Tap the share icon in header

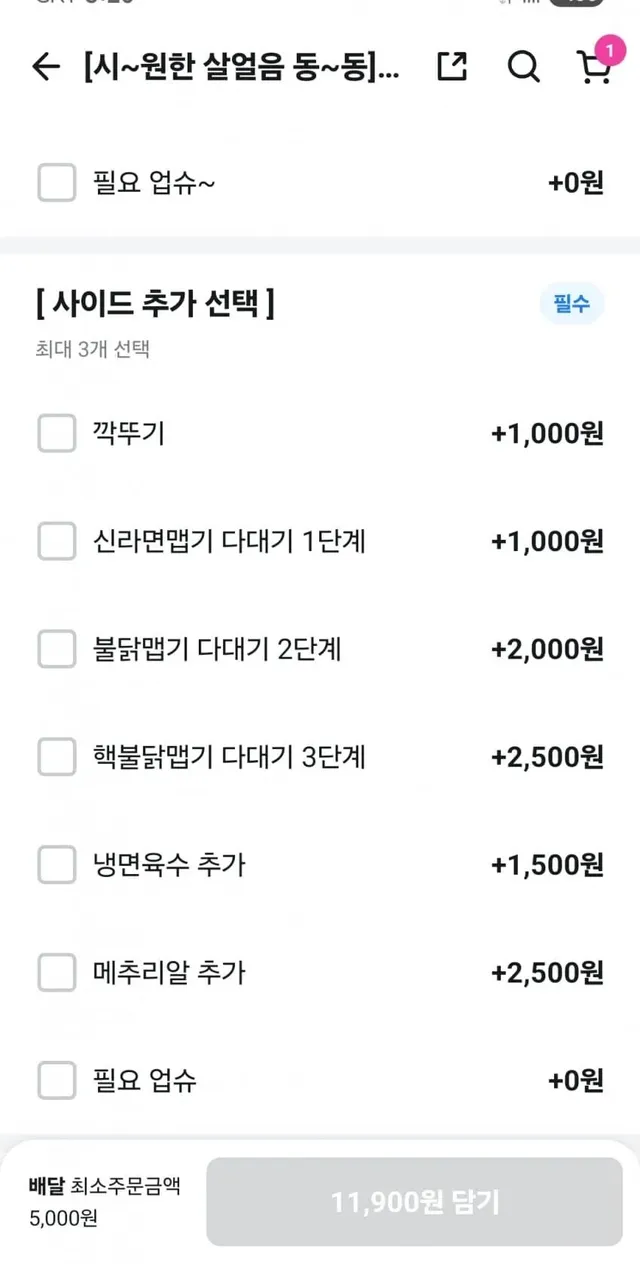(452, 67)
